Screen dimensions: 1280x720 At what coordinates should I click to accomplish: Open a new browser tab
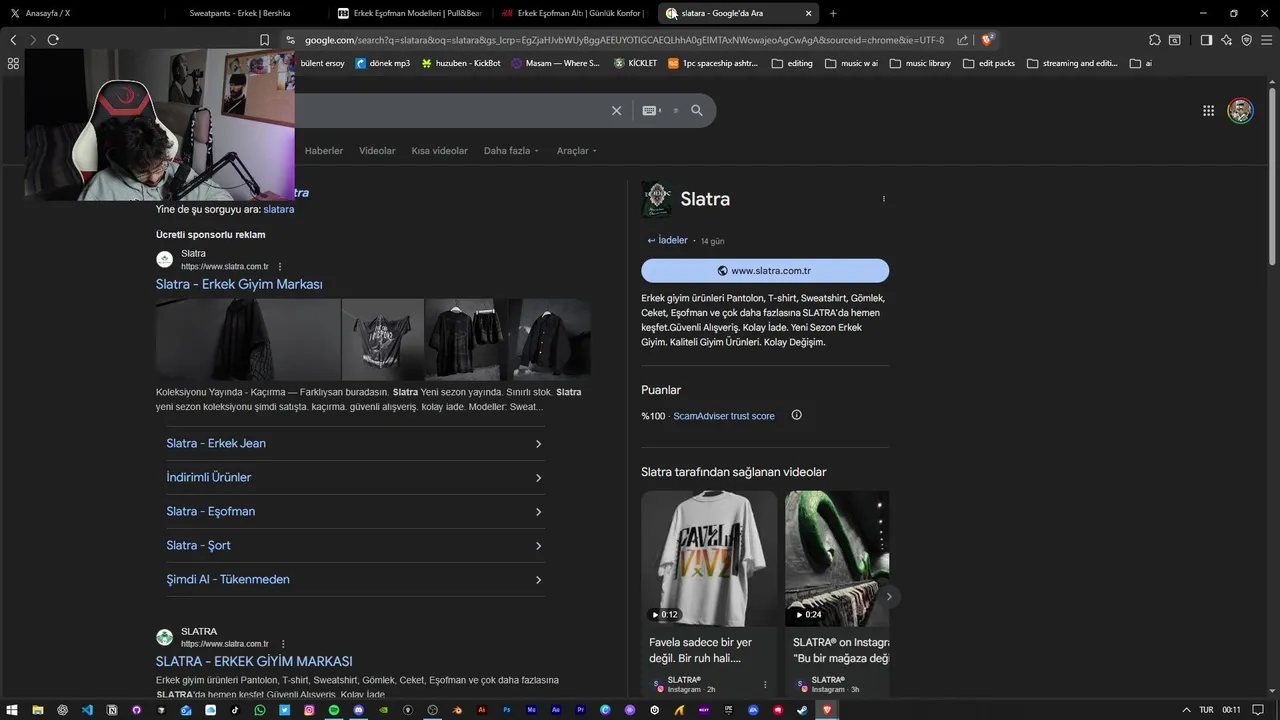[833, 13]
